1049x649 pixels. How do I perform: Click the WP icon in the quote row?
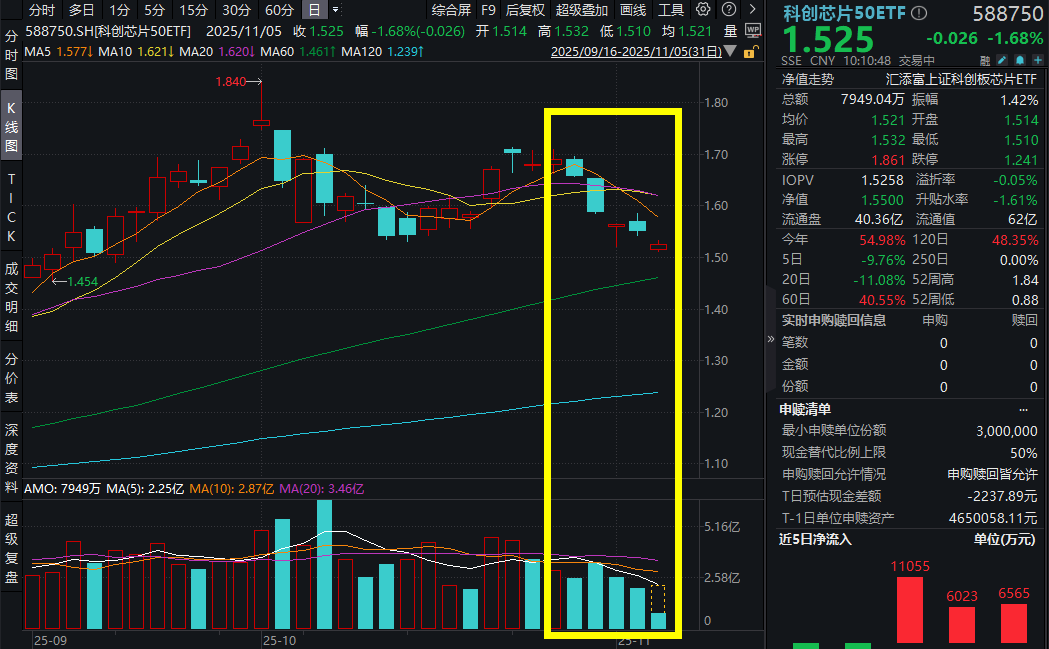coord(753,30)
